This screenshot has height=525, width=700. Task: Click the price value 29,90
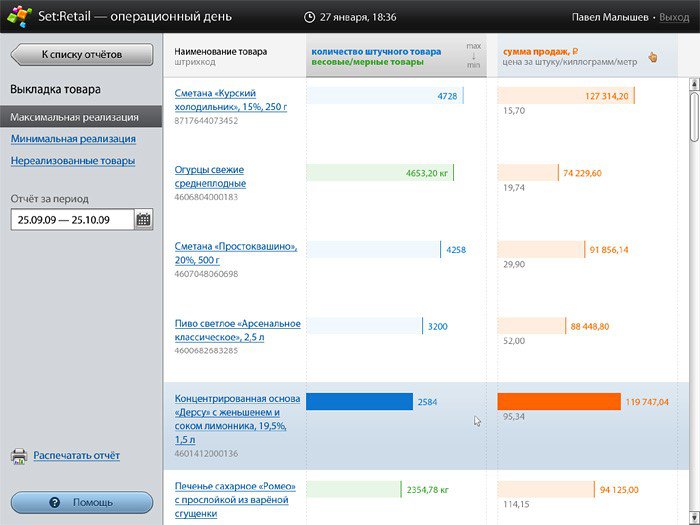(514, 264)
